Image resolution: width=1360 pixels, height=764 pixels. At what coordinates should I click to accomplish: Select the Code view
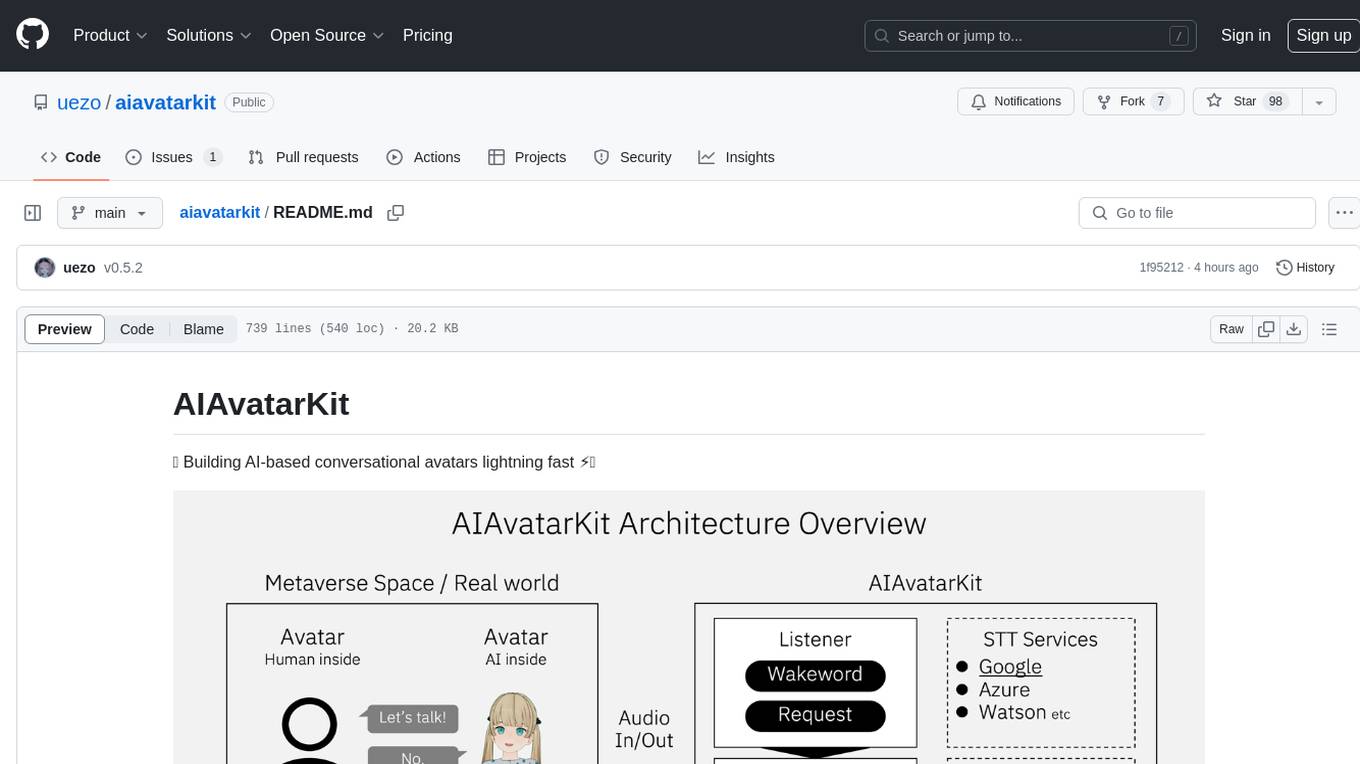(137, 329)
